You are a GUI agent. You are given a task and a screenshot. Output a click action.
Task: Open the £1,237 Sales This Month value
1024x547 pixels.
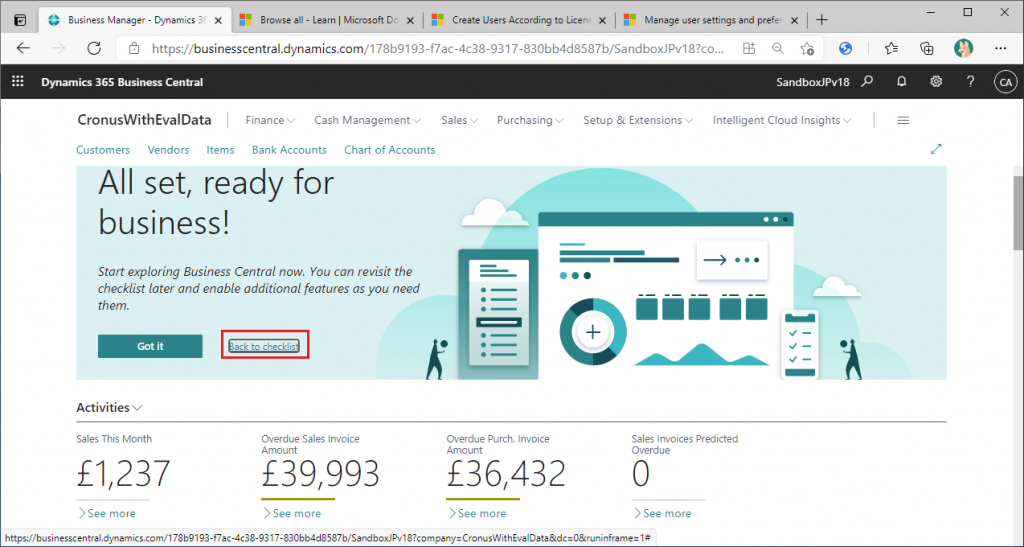[x=123, y=474]
